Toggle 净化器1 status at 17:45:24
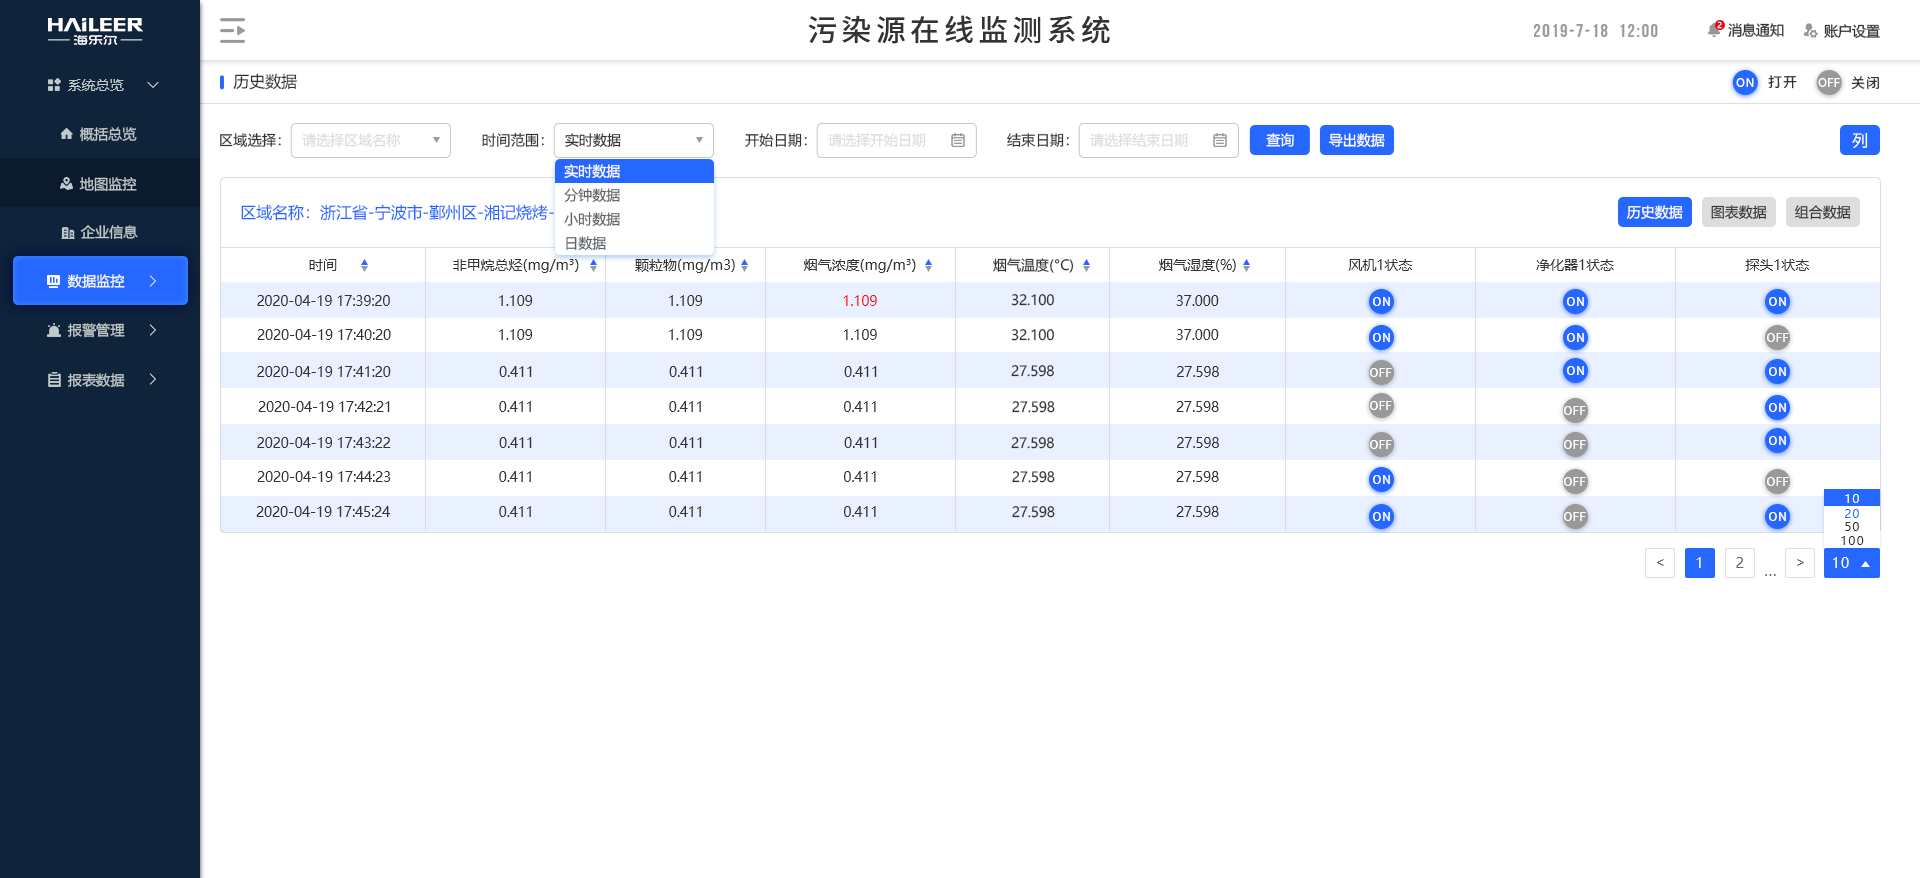This screenshot has height=878, width=1920. (1575, 516)
